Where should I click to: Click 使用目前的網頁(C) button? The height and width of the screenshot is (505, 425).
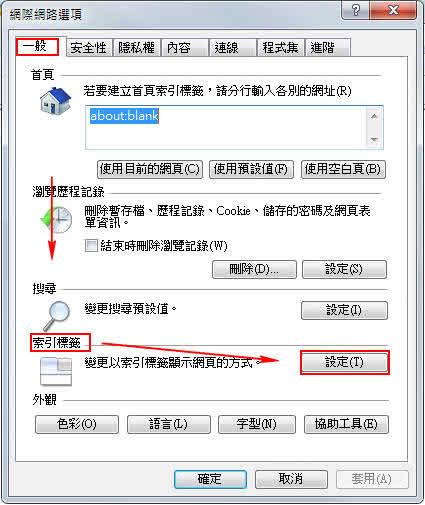150,169
